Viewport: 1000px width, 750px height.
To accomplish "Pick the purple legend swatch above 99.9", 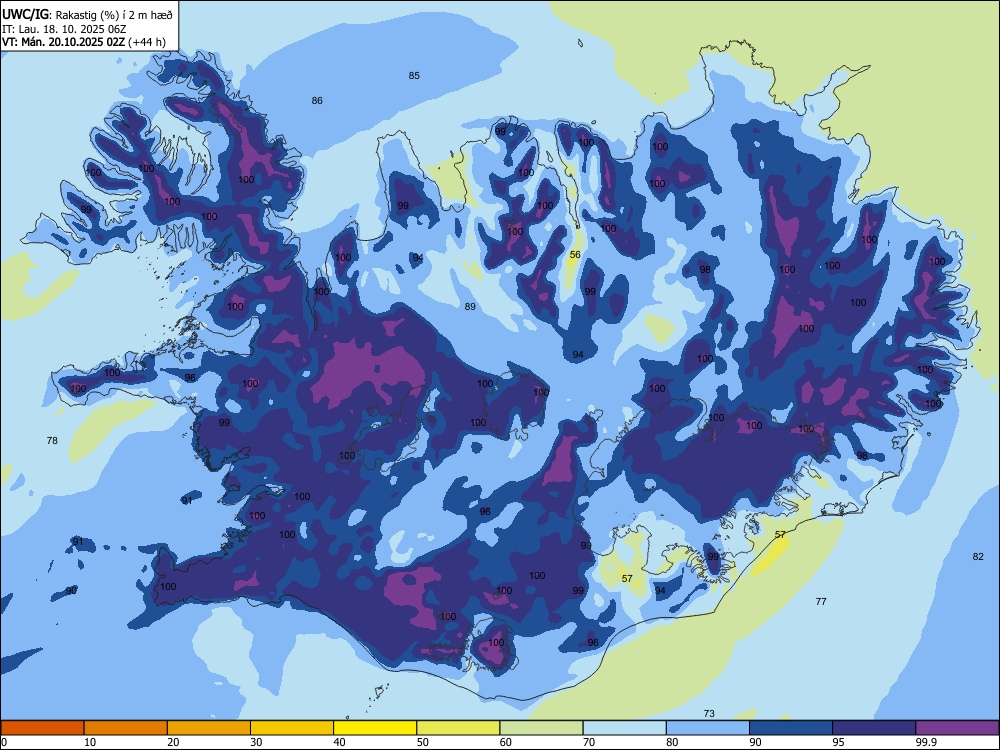I will pyautogui.click(x=957, y=728).
